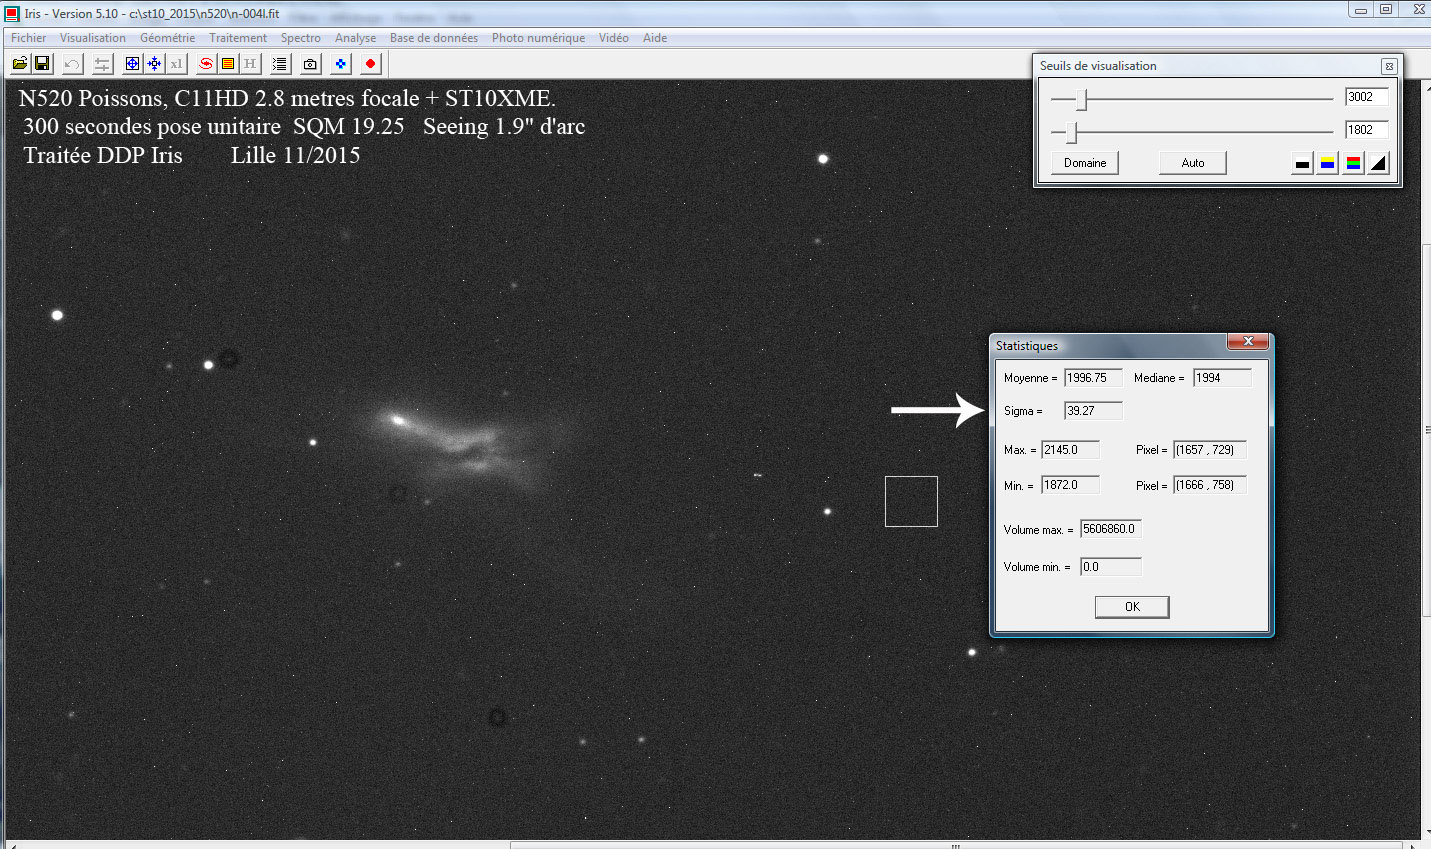1431x849 pixels.
Task: Select the black and white palette icon
Action: pyautogui.click(x=1302, y=163)
